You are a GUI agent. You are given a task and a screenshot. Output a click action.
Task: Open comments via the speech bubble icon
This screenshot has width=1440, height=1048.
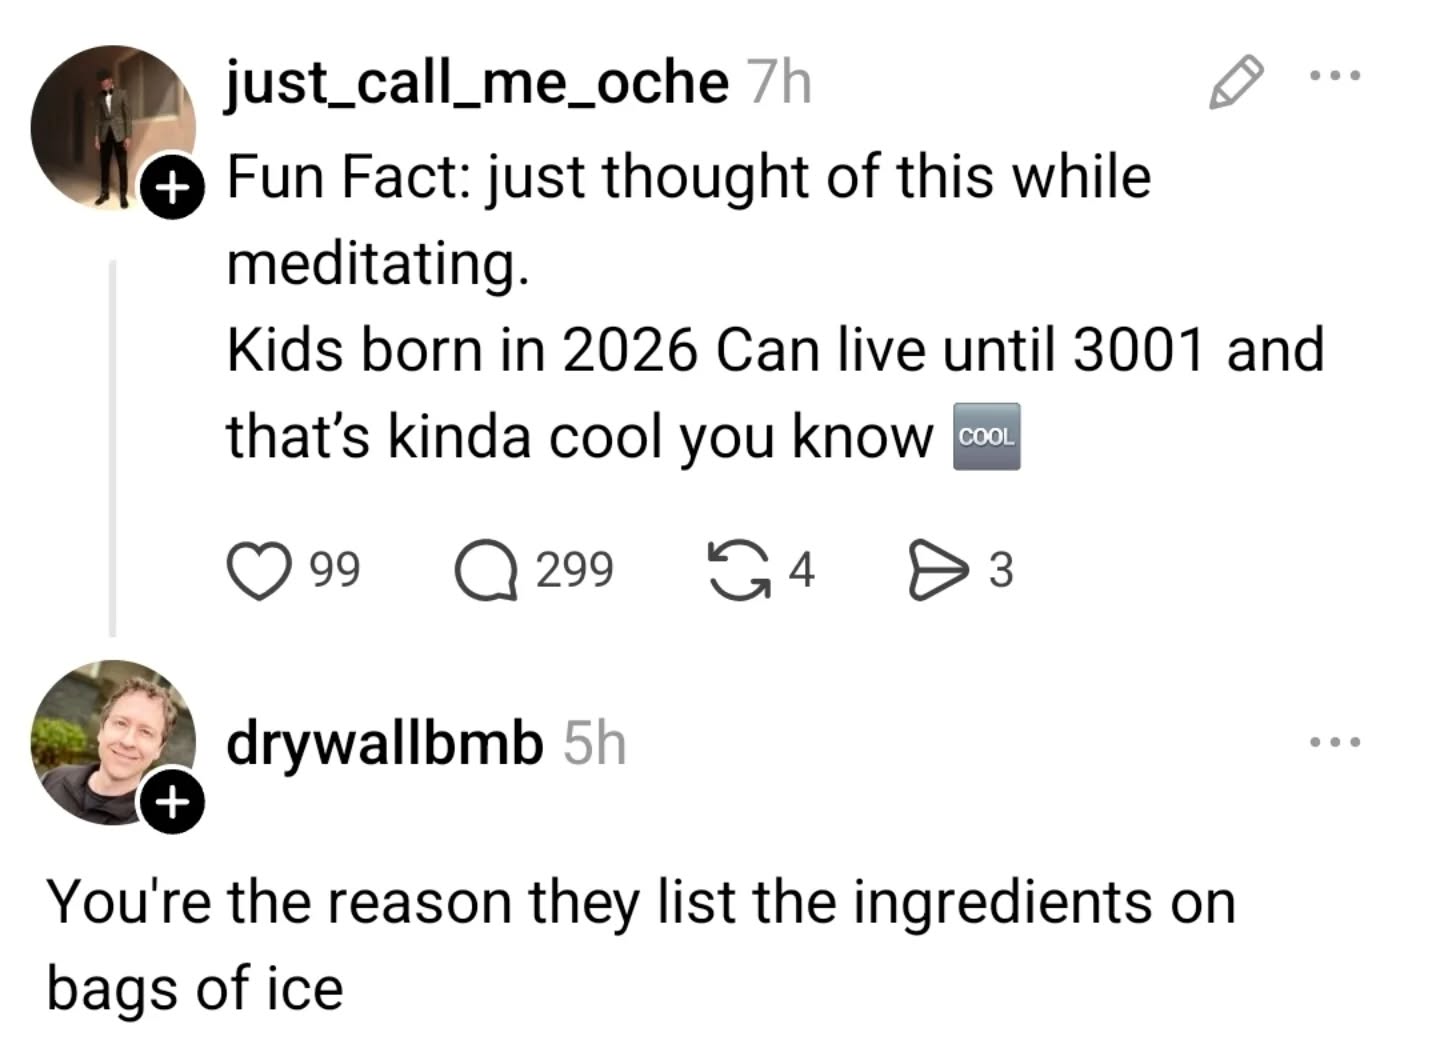click(485, 570)
